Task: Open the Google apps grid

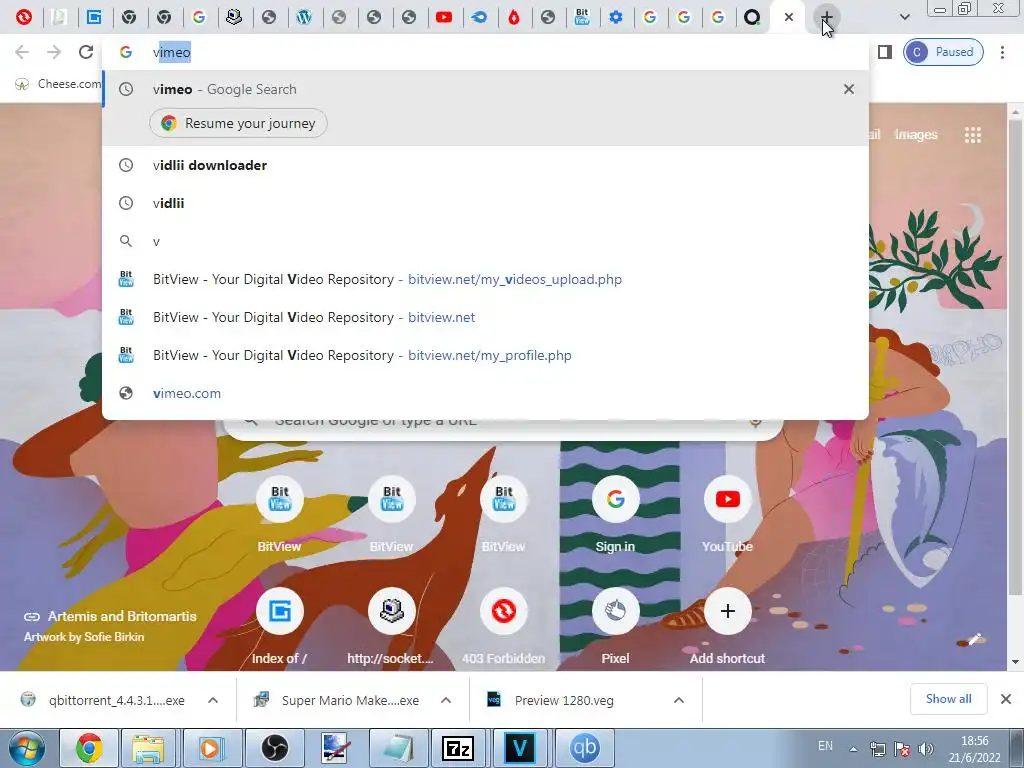Action: point(972,135)
